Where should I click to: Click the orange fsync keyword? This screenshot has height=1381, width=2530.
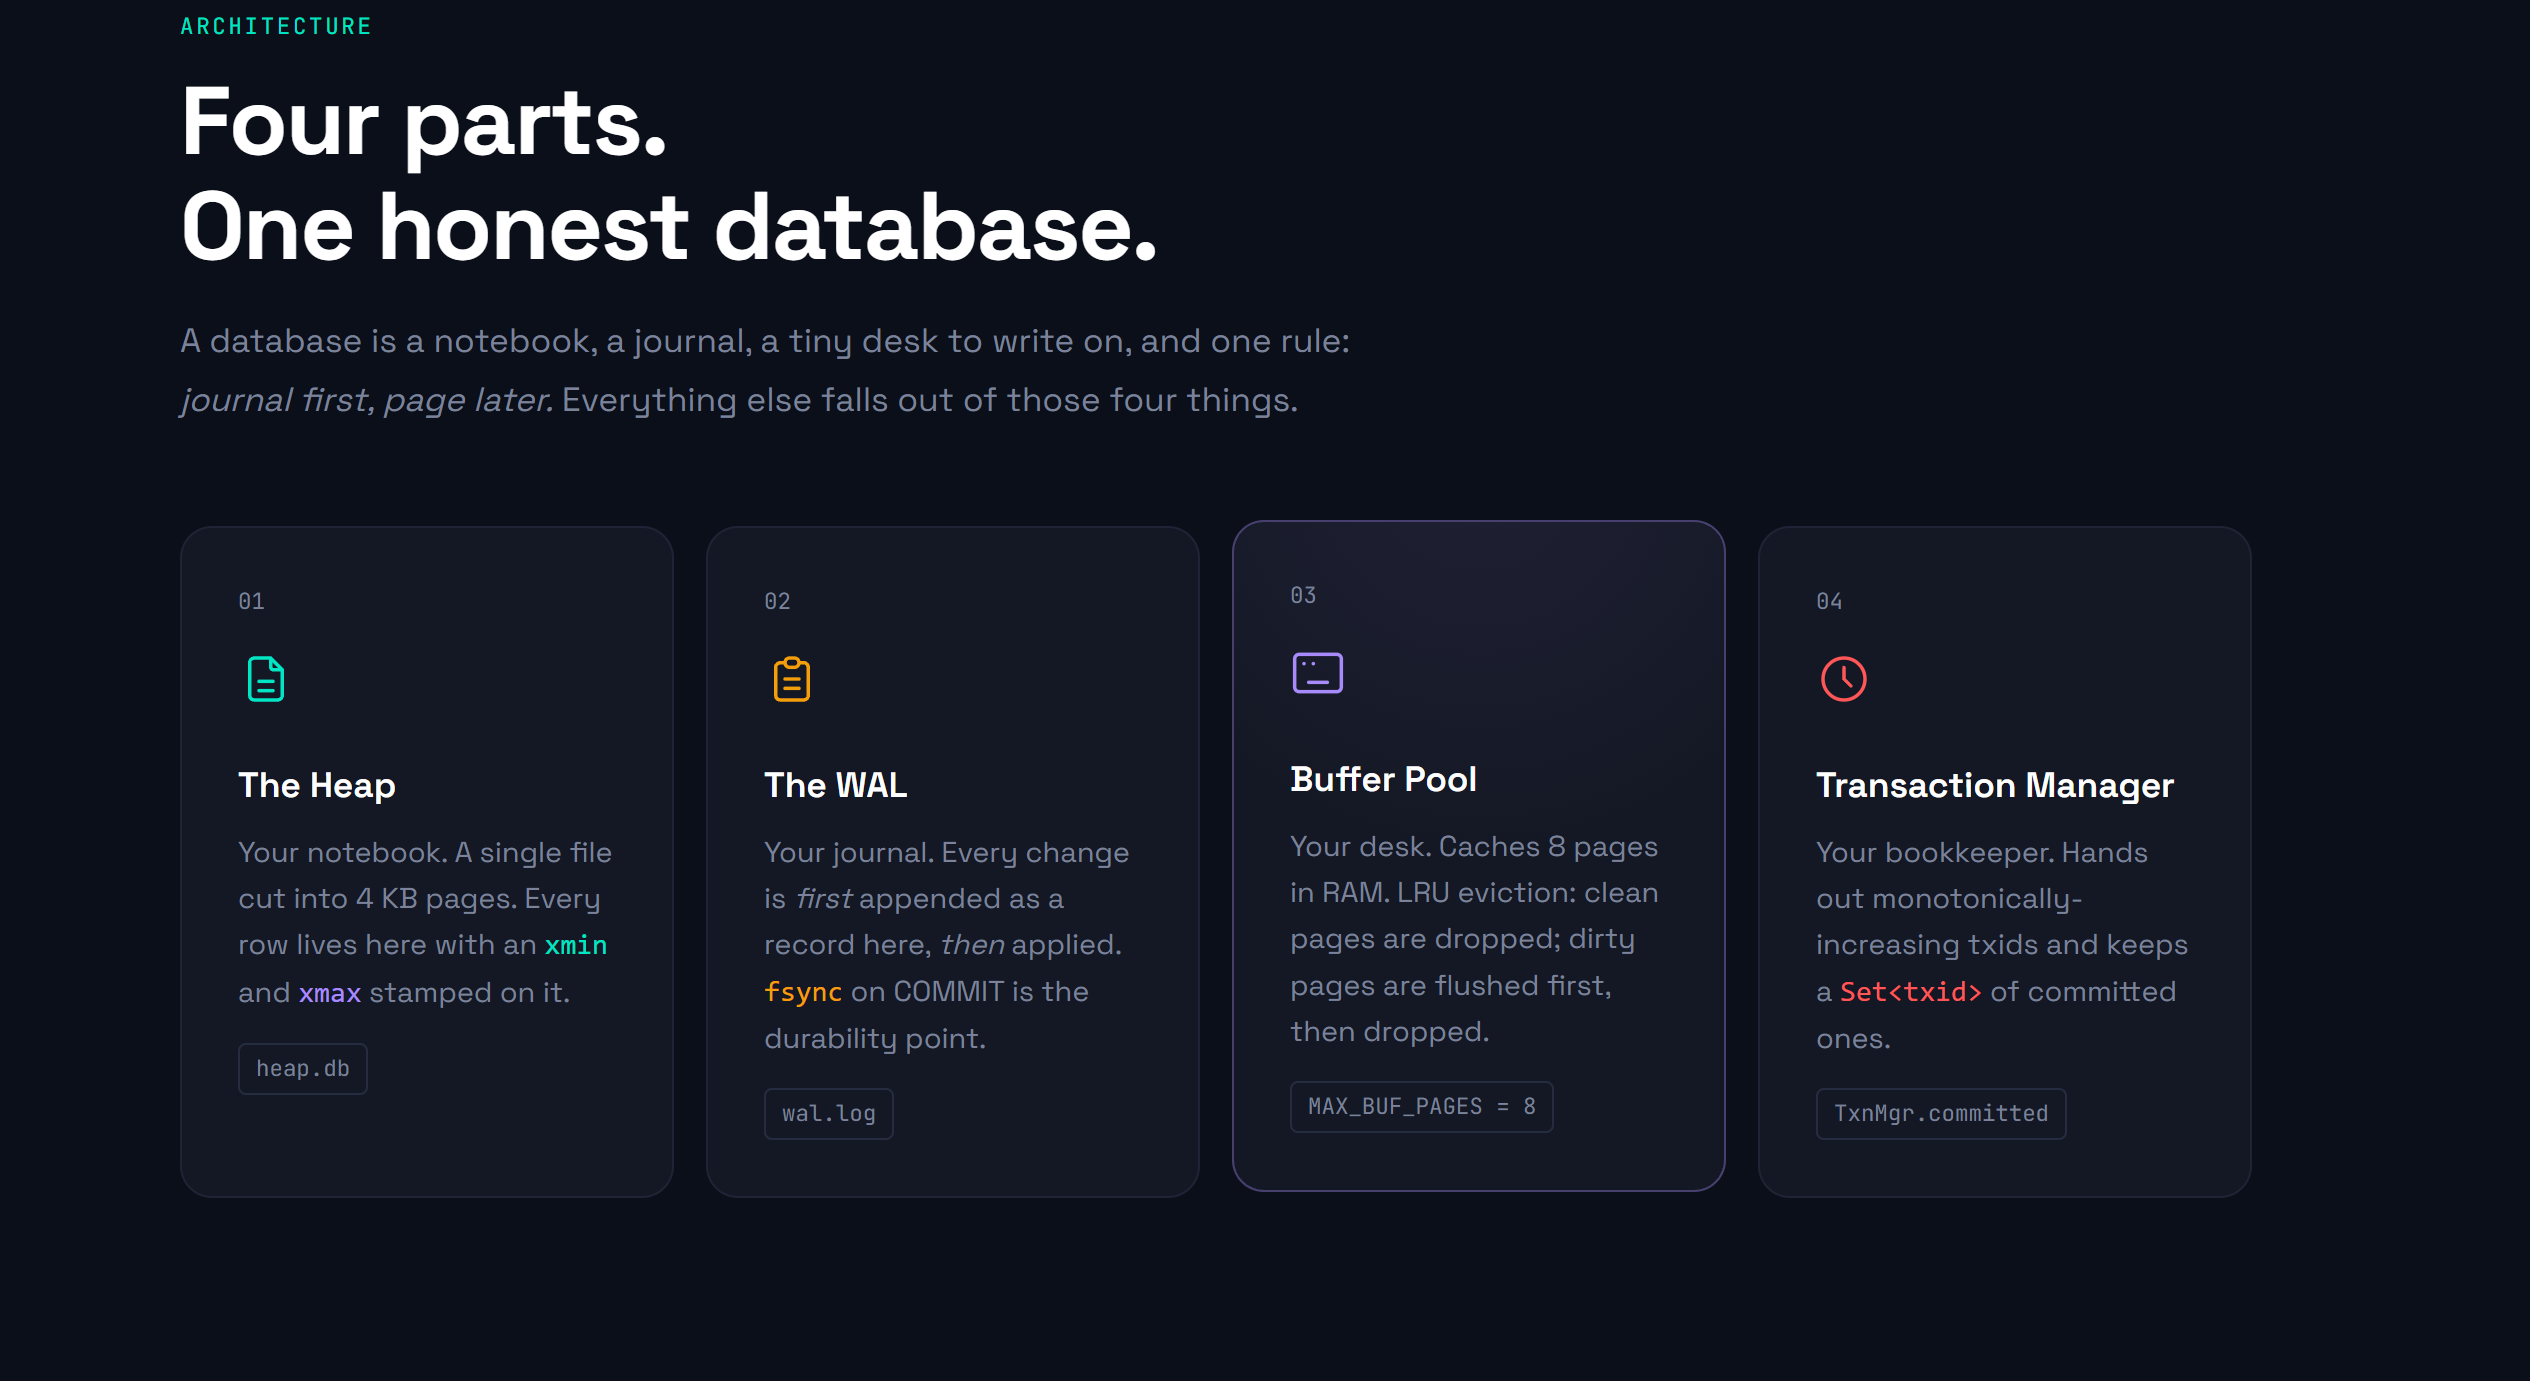pyautogui.click(x=803, y=992)
